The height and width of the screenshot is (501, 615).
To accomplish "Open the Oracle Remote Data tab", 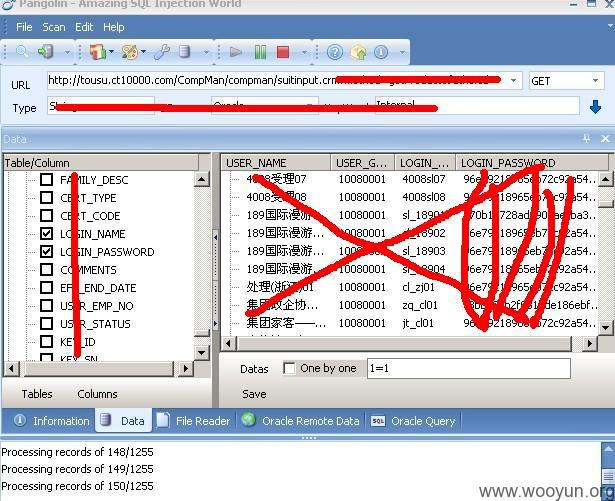I will coord(300,421).
